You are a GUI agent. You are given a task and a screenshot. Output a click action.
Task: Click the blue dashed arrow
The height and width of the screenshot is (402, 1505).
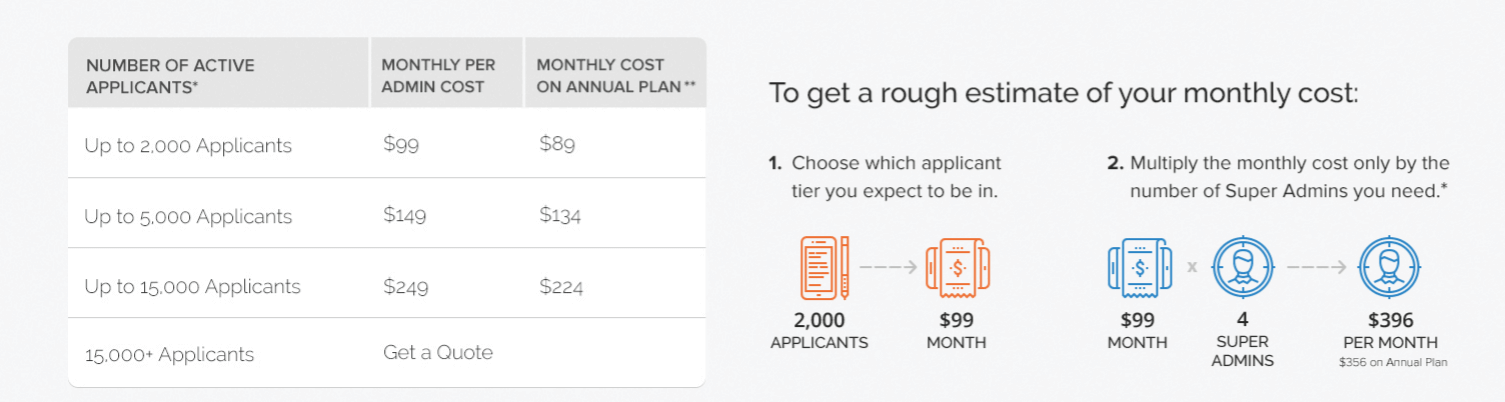1315,268
